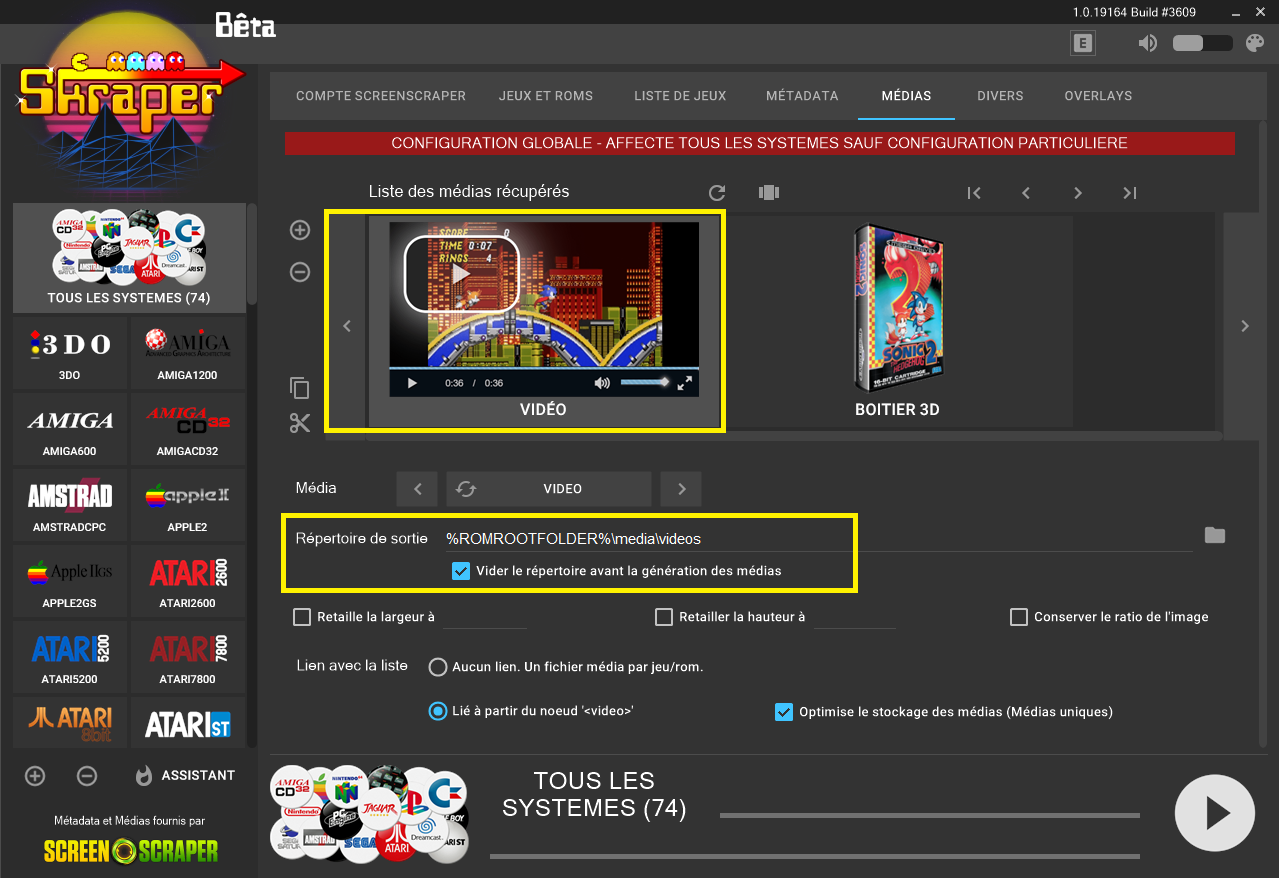The image size is (1279, 878).
Task: Enable 'Retaille la largeur à' checkbox
Action: click(x=302, y=617)
